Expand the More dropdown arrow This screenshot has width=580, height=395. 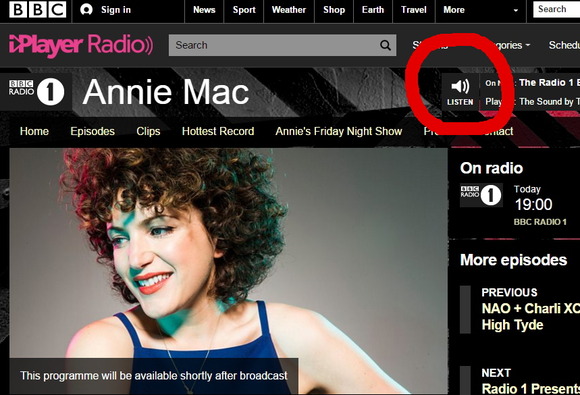[516, 10]
